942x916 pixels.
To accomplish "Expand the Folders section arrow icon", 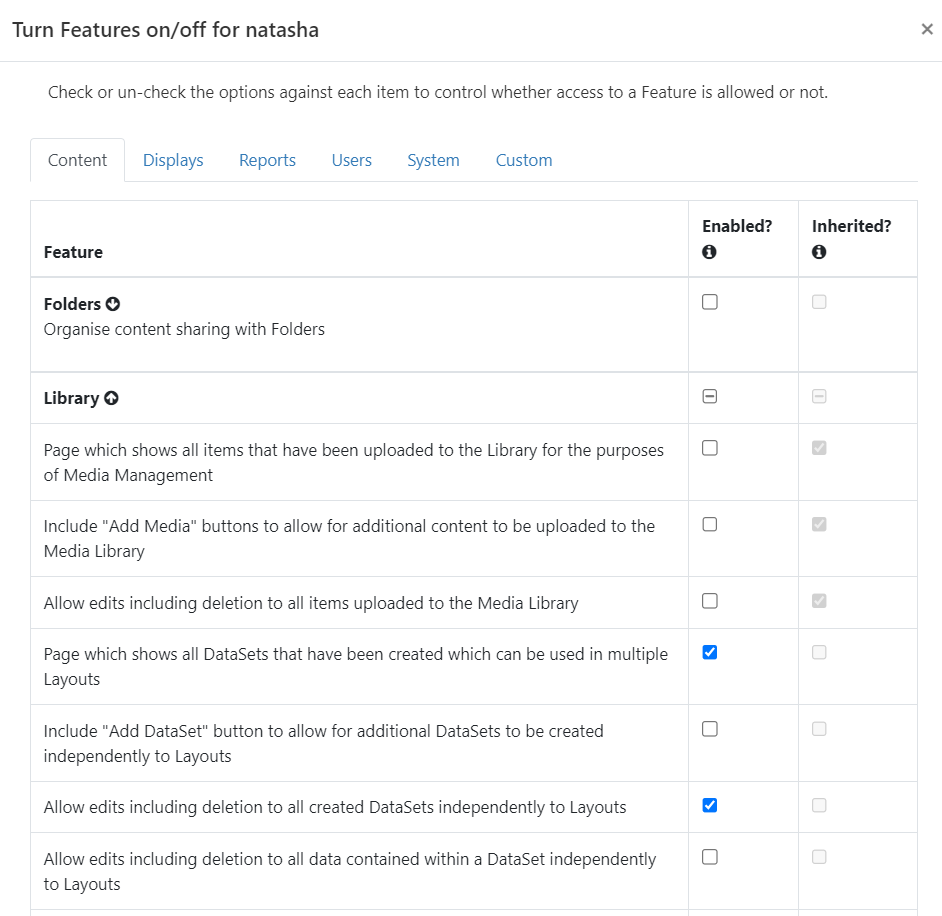I will tap(113, 304).
